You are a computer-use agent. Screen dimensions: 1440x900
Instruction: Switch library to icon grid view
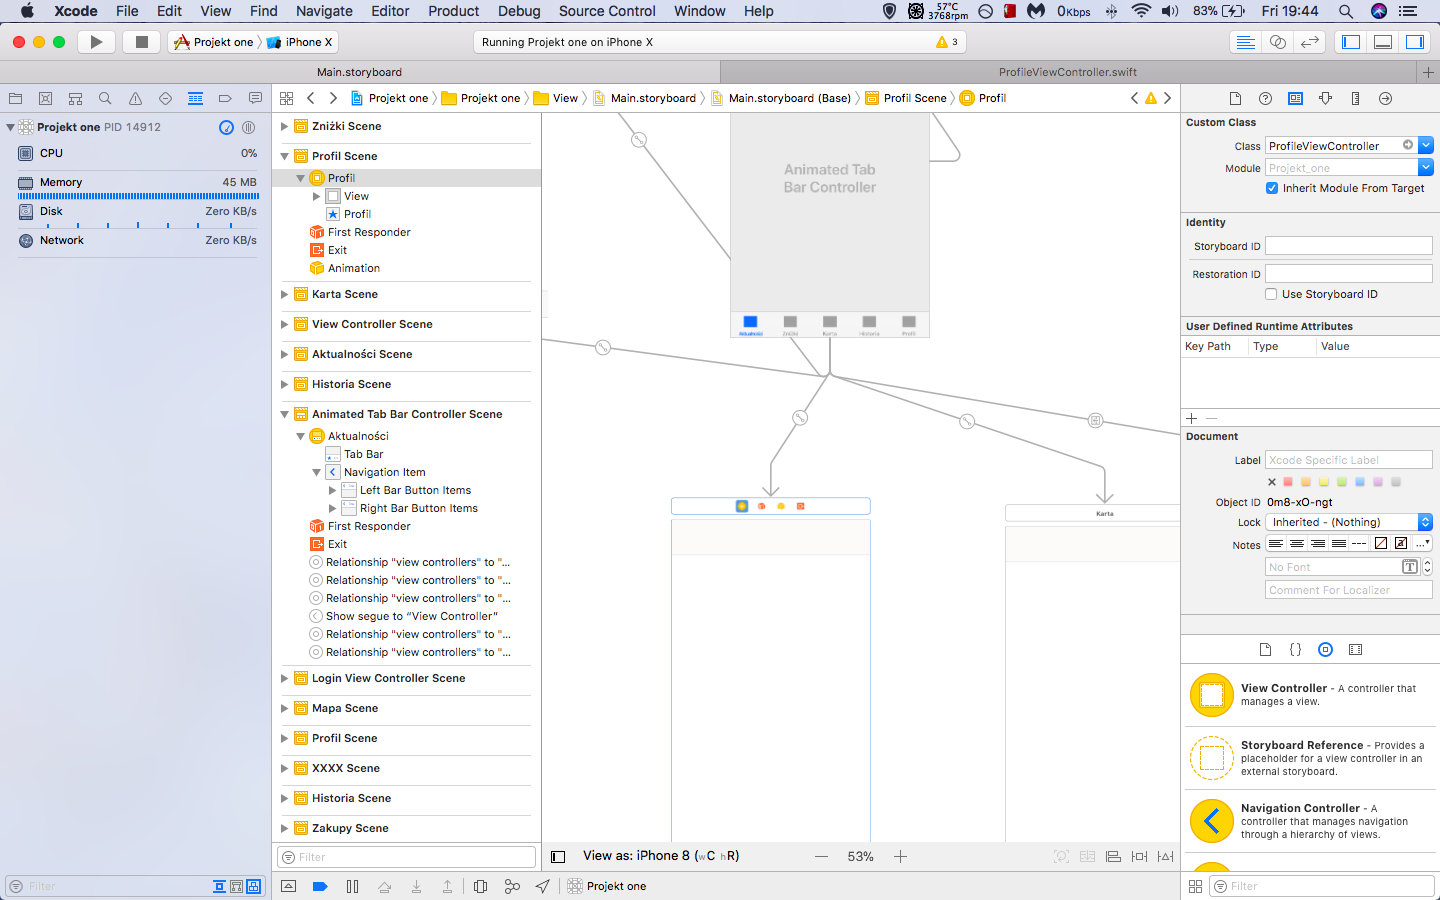click(x=1195, y=886)
